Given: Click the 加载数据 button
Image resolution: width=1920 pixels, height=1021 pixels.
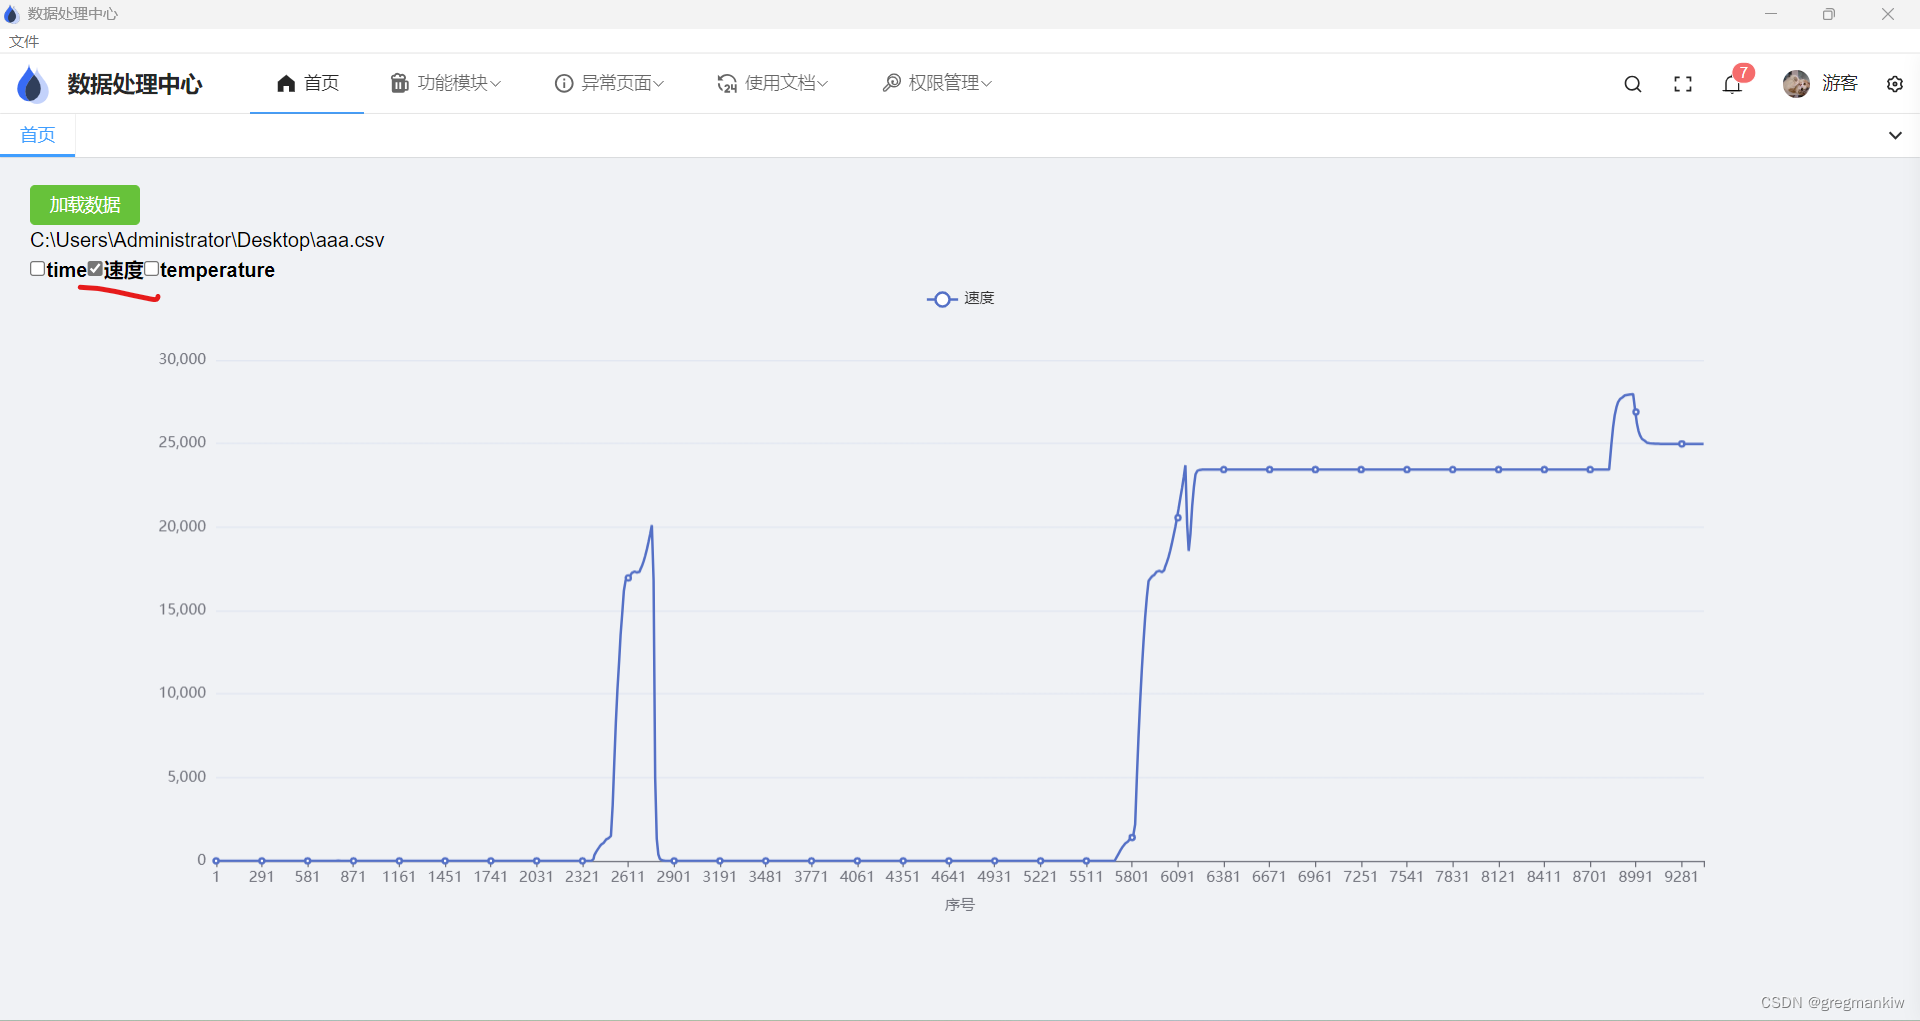Looking at the screenshot, I should (85, 204).
